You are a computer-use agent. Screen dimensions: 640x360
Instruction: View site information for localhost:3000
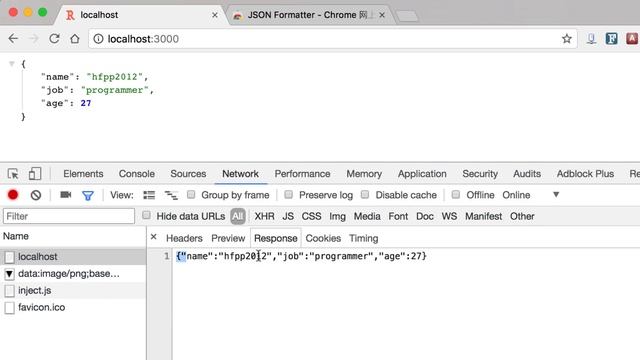click(x=98, y=39)
